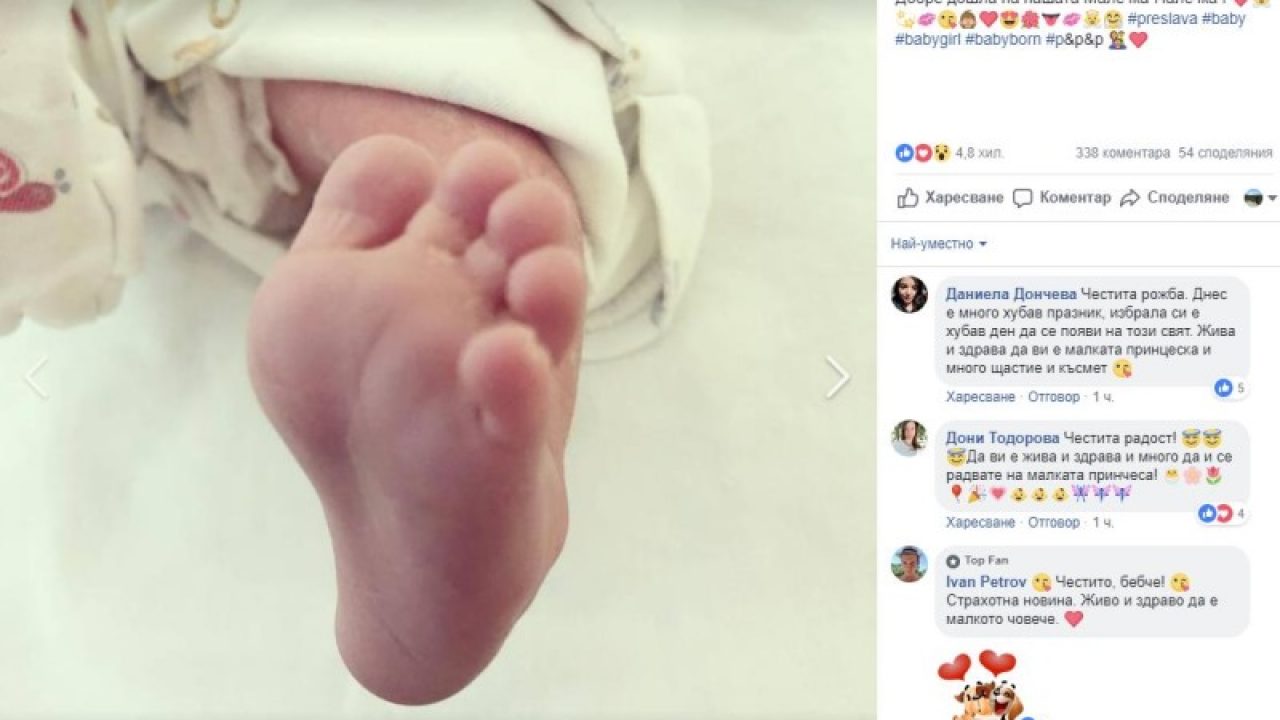This screenshot has width=1280, height=720.
Task: Click the baby foot photo
Action: pyautogui.click(x=438, y=360)
